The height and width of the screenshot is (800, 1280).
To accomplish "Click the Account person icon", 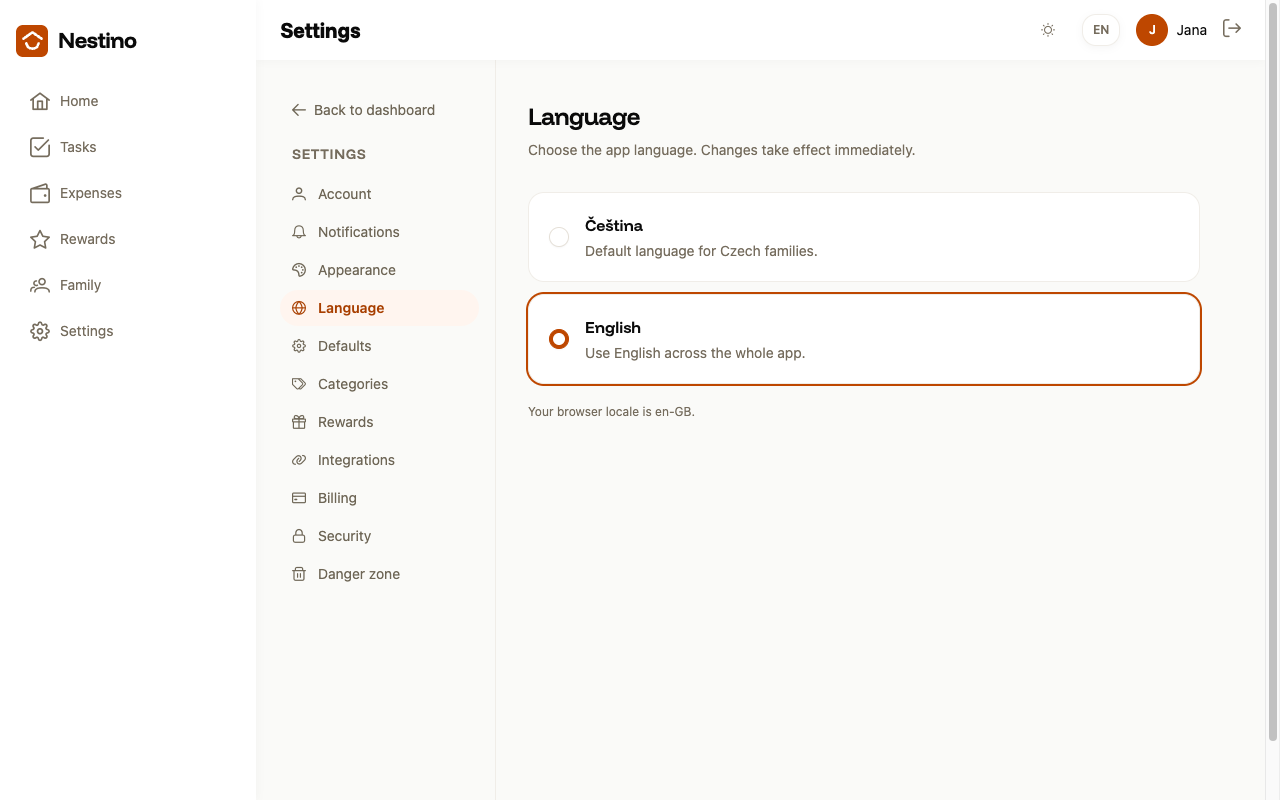I will (299, 194).
